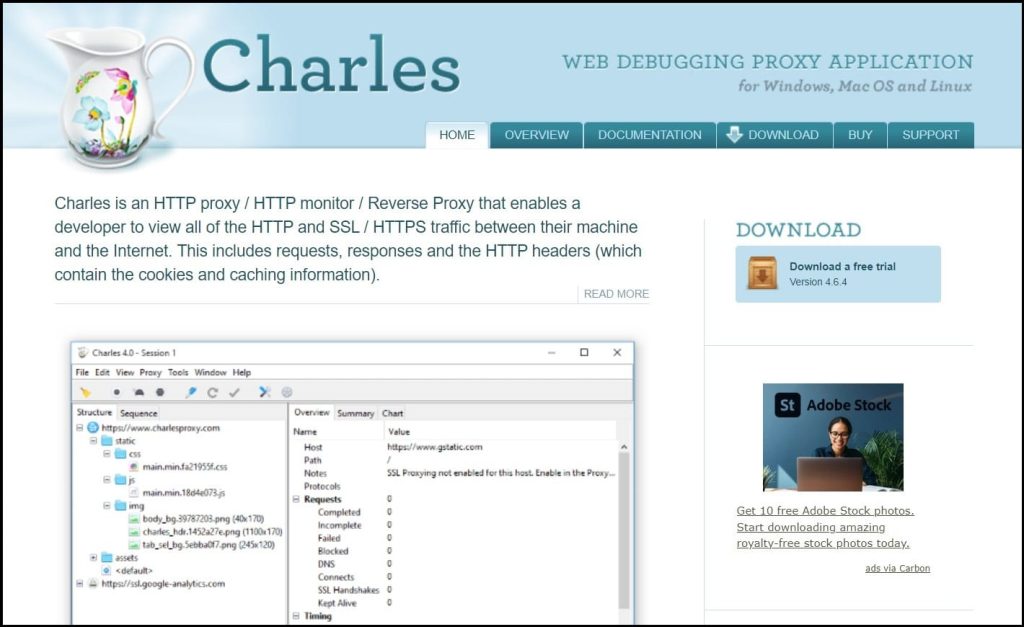Image resolution: width=1024 pixels, height=627 pixels.
Task: Collapse the js folder node
Action: tap(106, 480)
